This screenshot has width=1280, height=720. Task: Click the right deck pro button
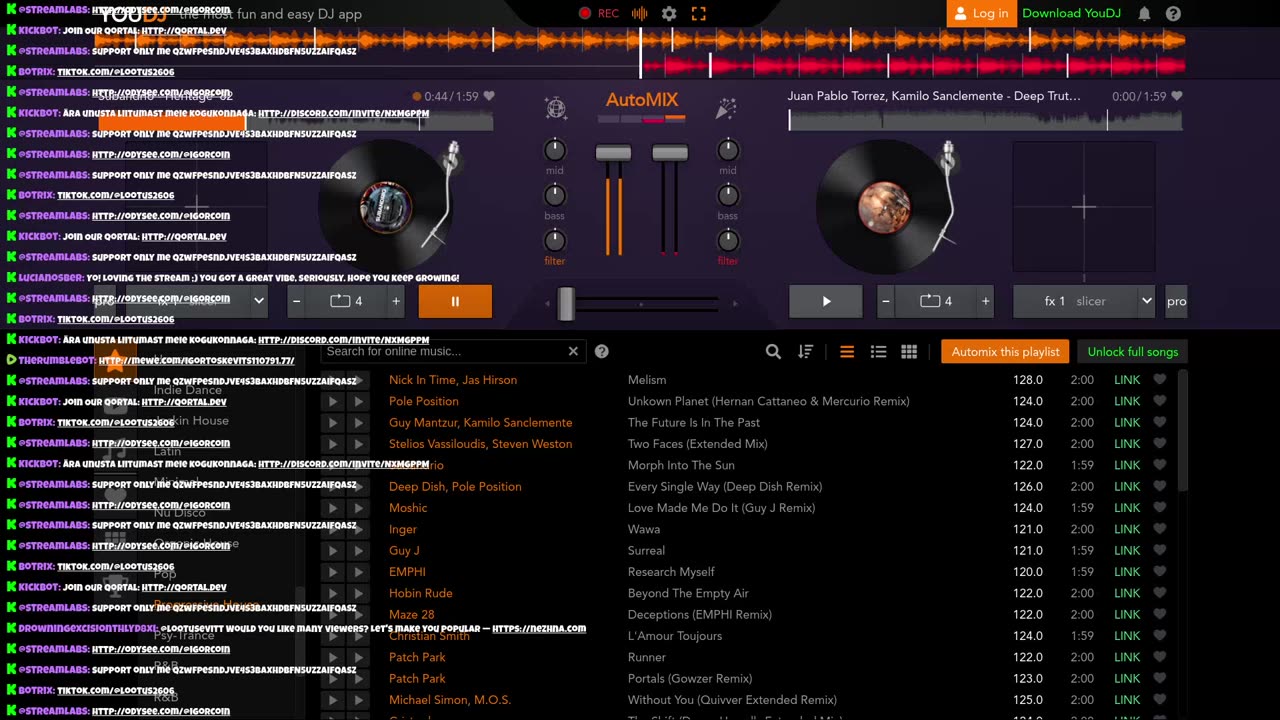coord(1177,301)
